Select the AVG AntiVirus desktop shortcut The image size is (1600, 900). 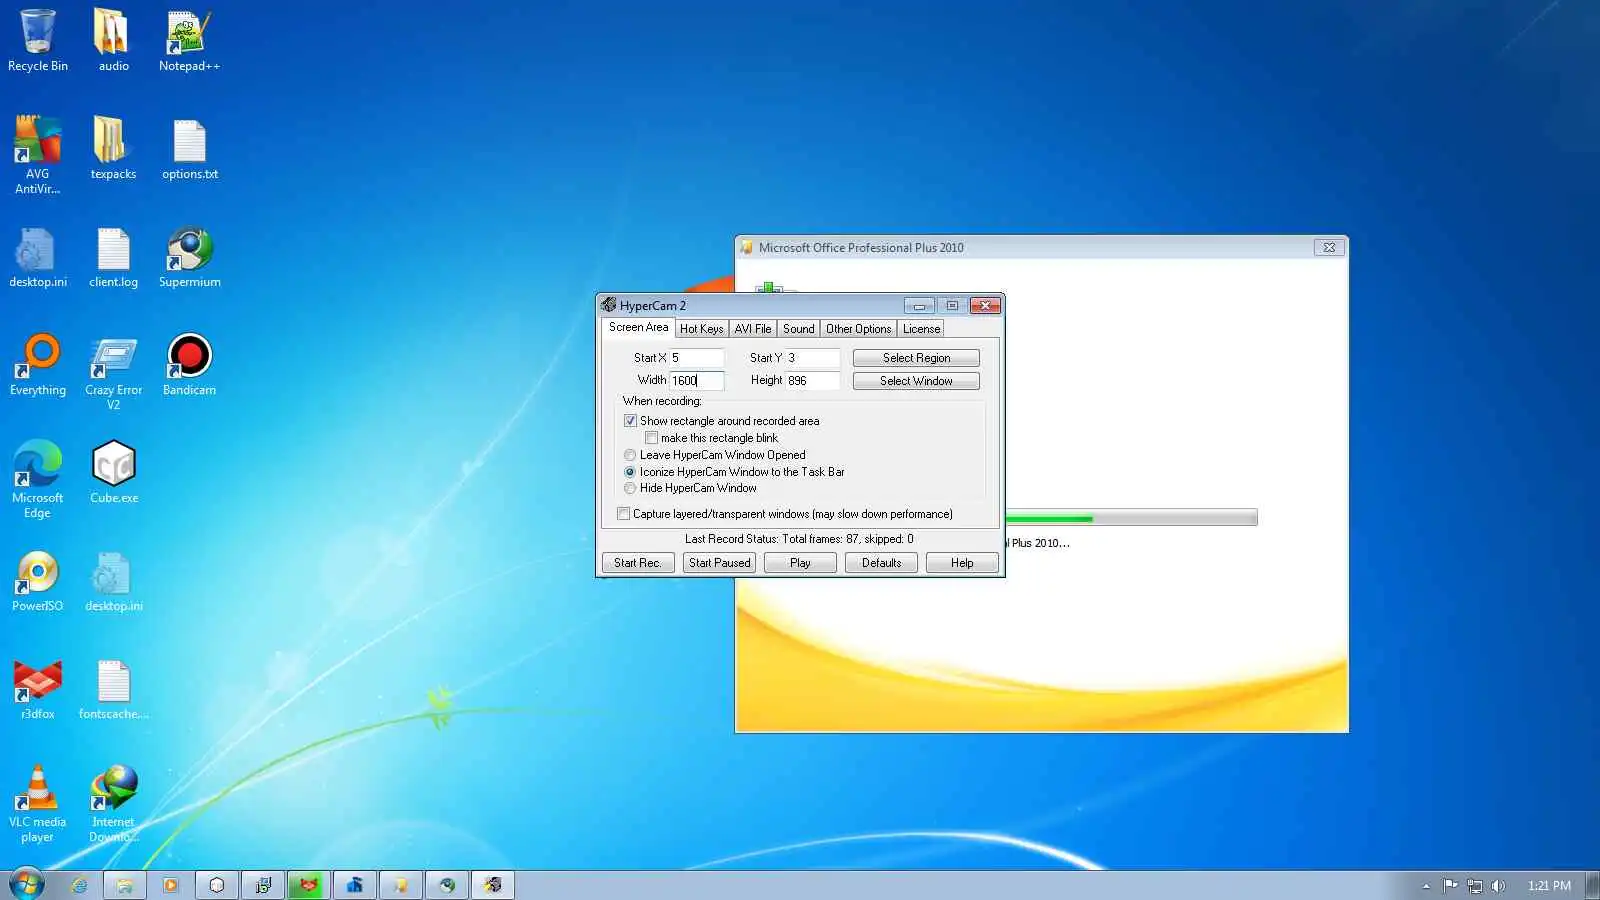pos(38,154)
